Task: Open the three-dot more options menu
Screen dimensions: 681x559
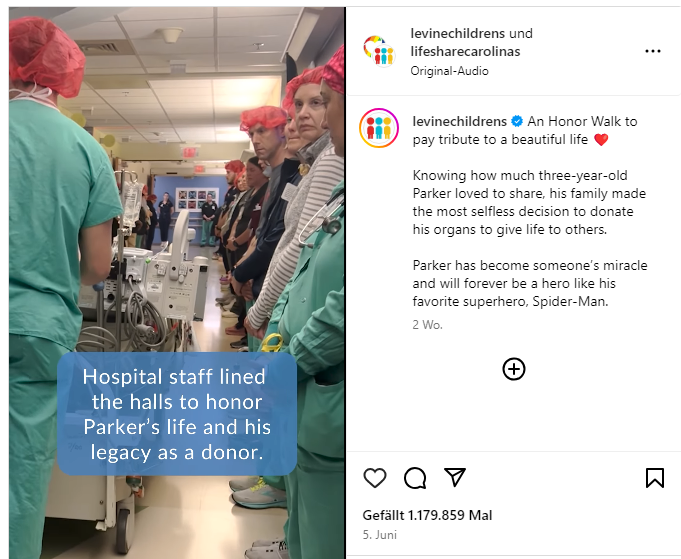Action: [x=653, y=51]
